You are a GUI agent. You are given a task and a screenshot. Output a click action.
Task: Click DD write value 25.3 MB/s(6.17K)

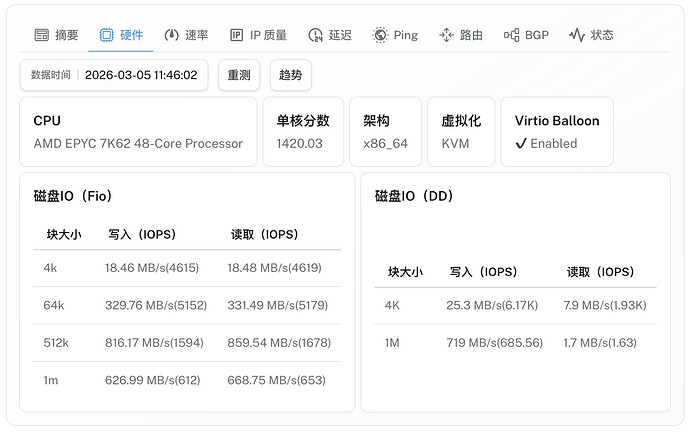click(x=492, y=305)
